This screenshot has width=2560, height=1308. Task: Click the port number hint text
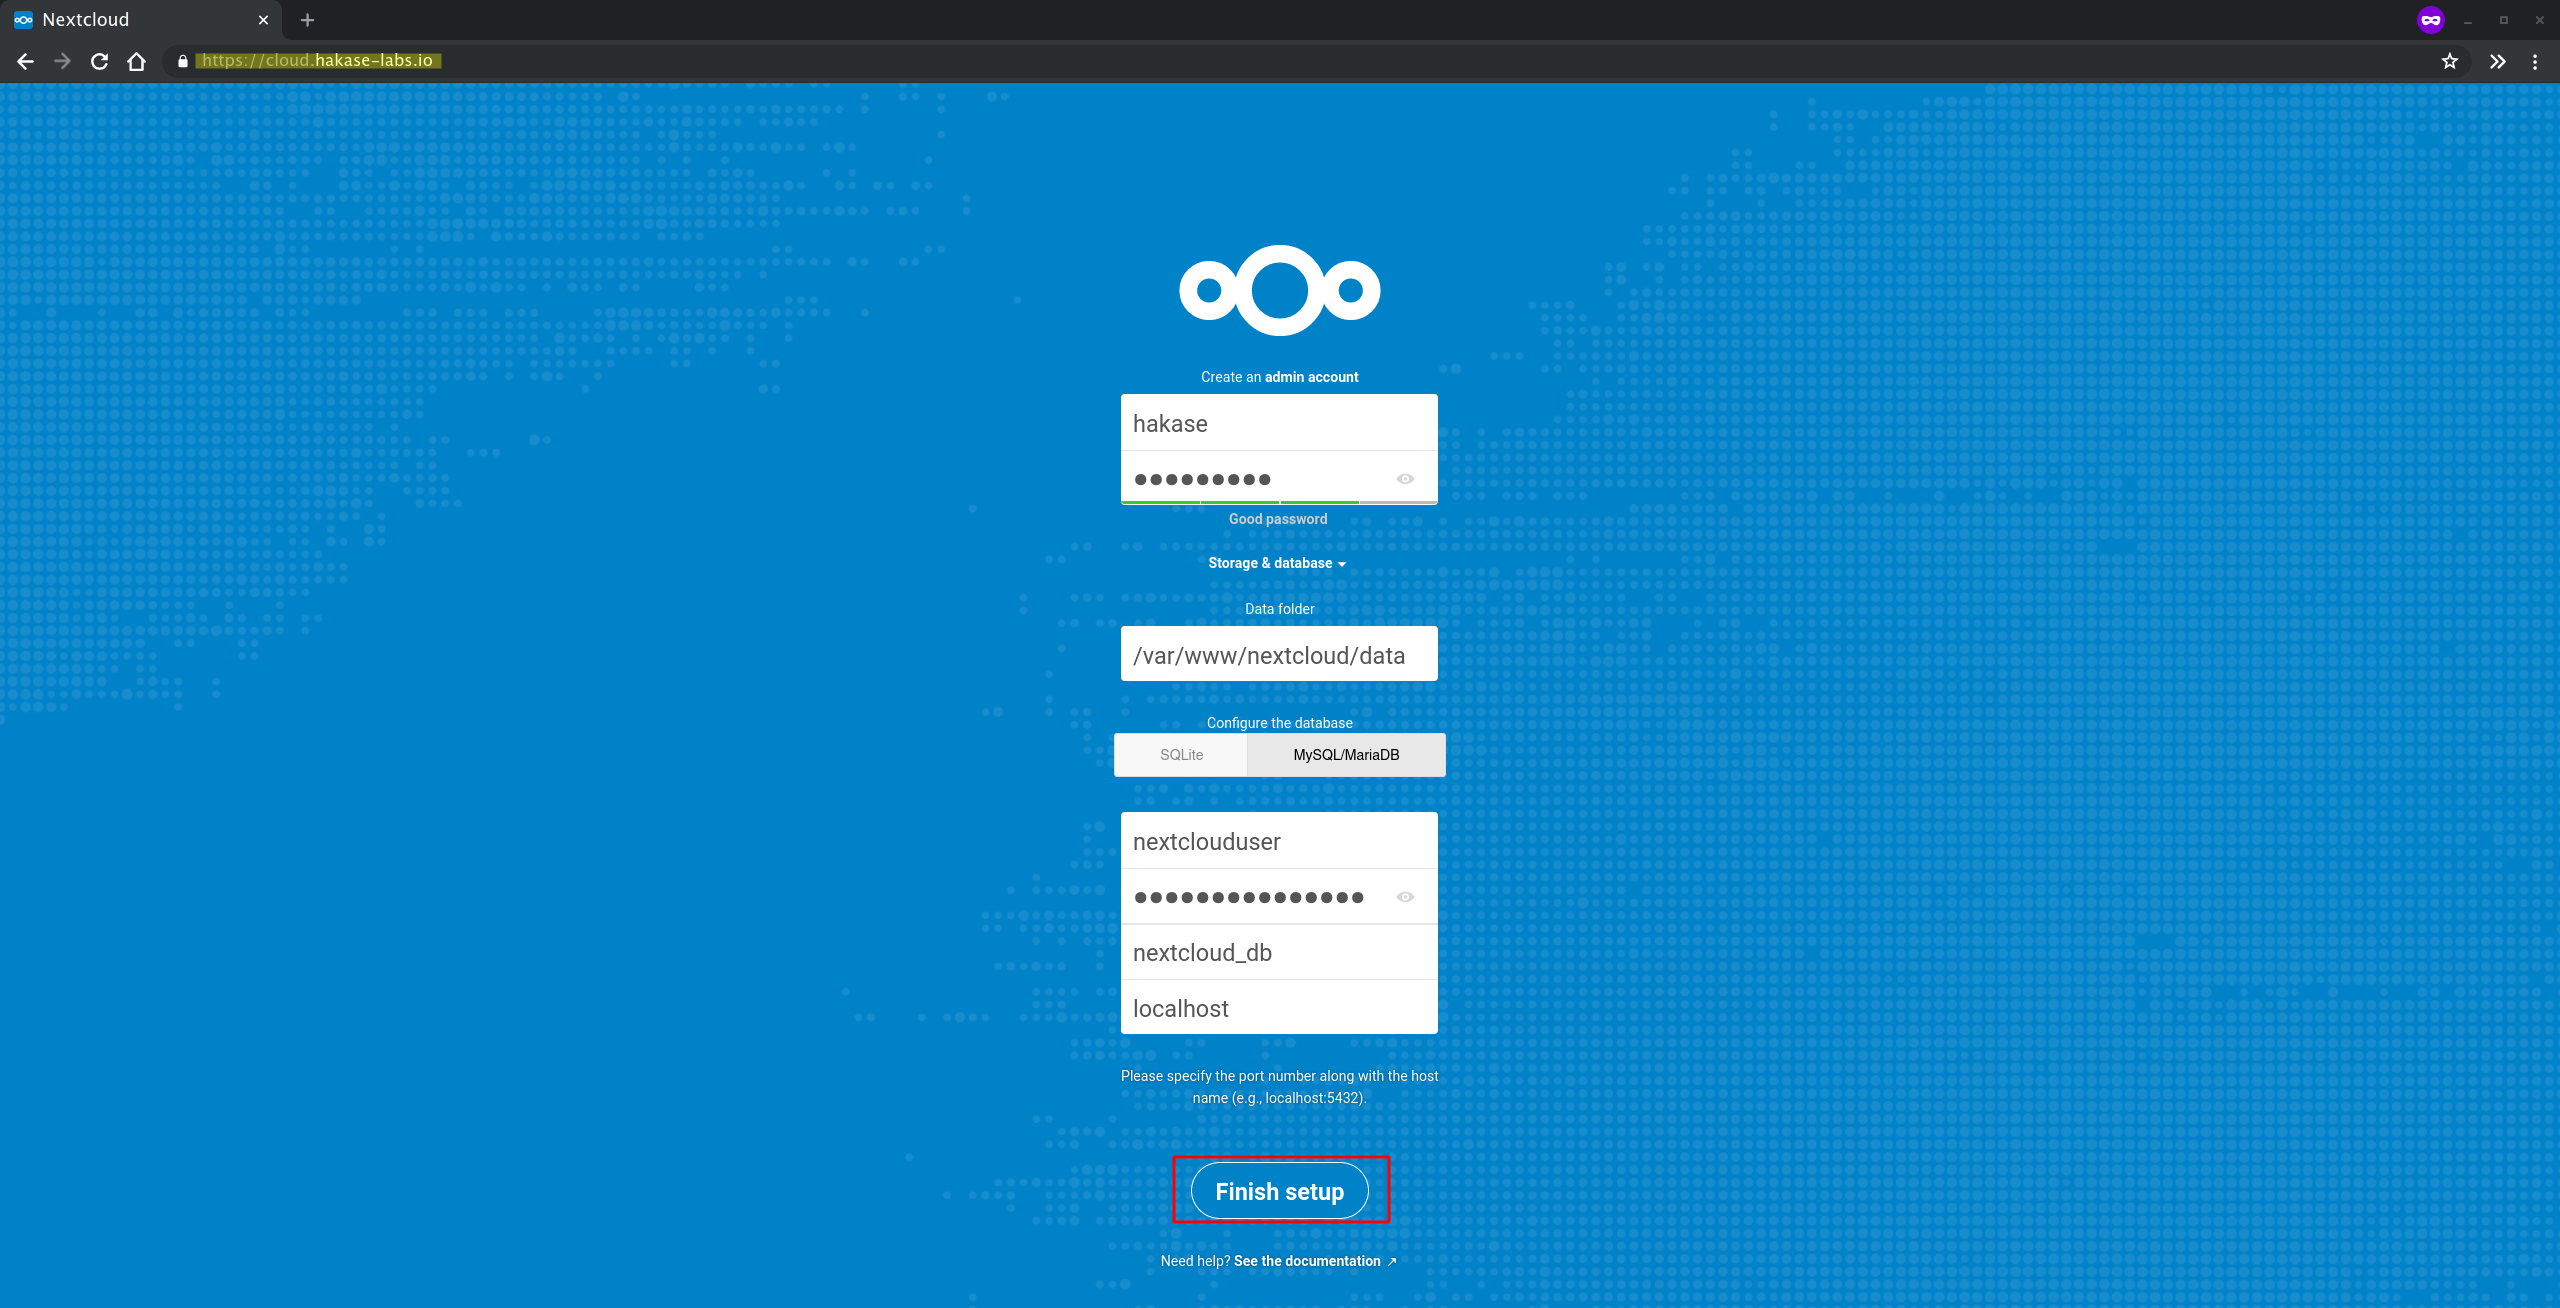tap(1279, 1087)
